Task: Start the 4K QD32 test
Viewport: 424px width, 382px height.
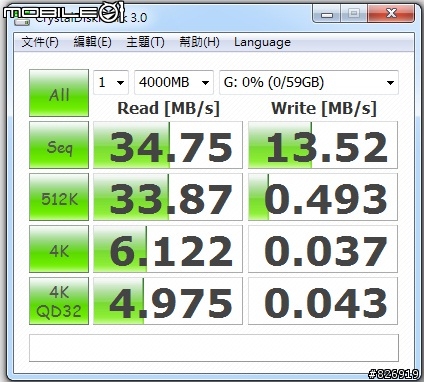Action: pos(59,301)
